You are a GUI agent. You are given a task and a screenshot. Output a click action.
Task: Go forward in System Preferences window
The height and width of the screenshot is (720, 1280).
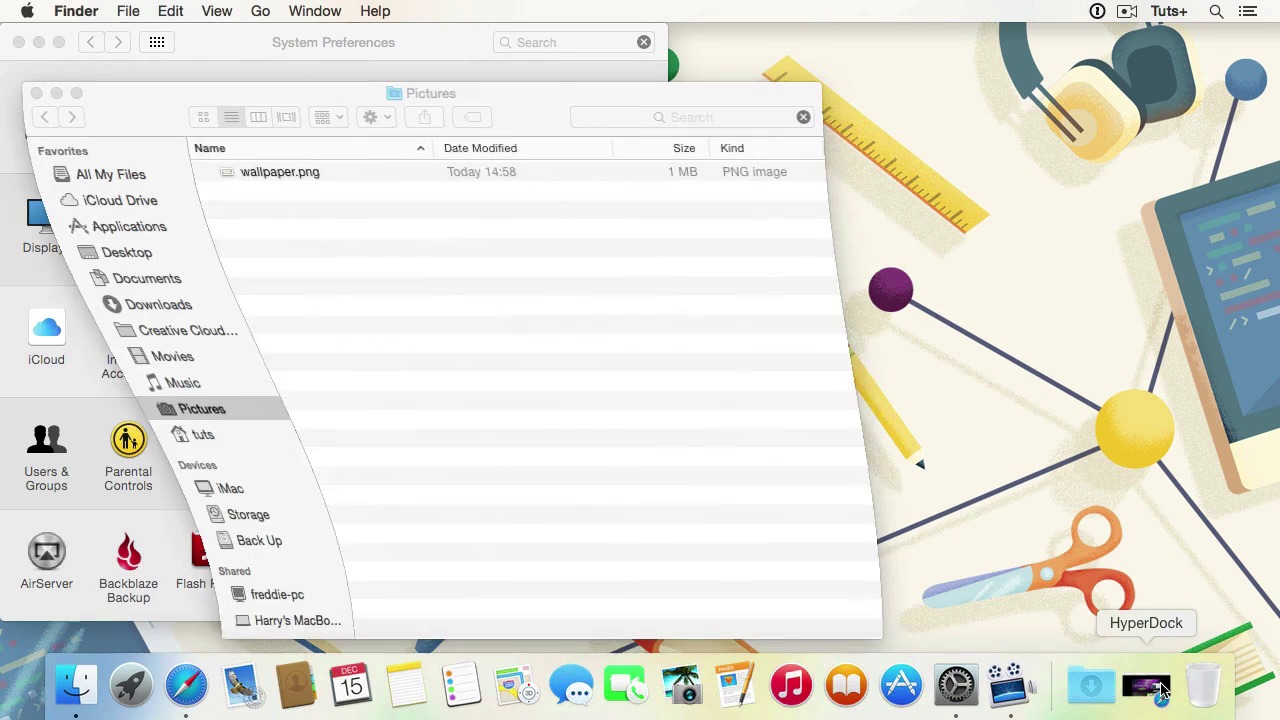(118, 42)
